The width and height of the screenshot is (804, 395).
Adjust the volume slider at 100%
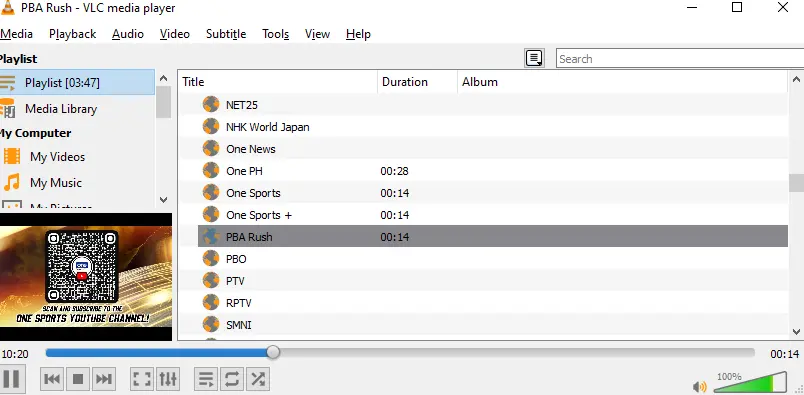[750, 382]
